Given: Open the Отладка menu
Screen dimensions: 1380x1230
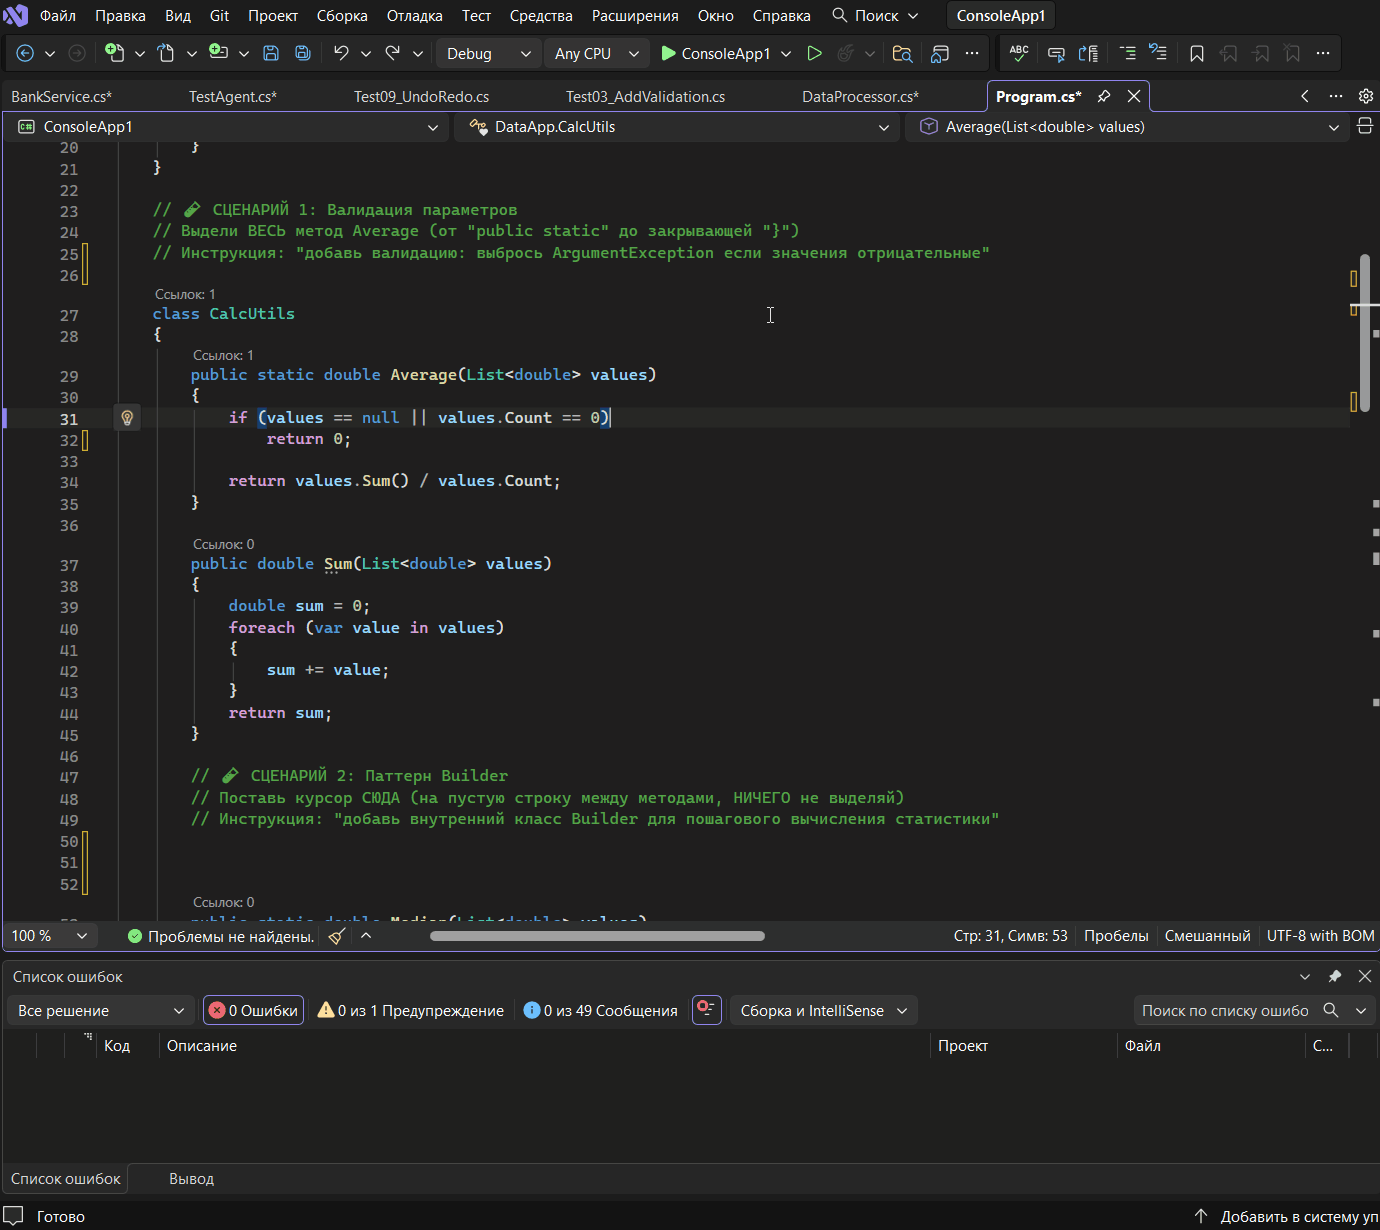Looking at the screenshot, I should pos(414,16).
